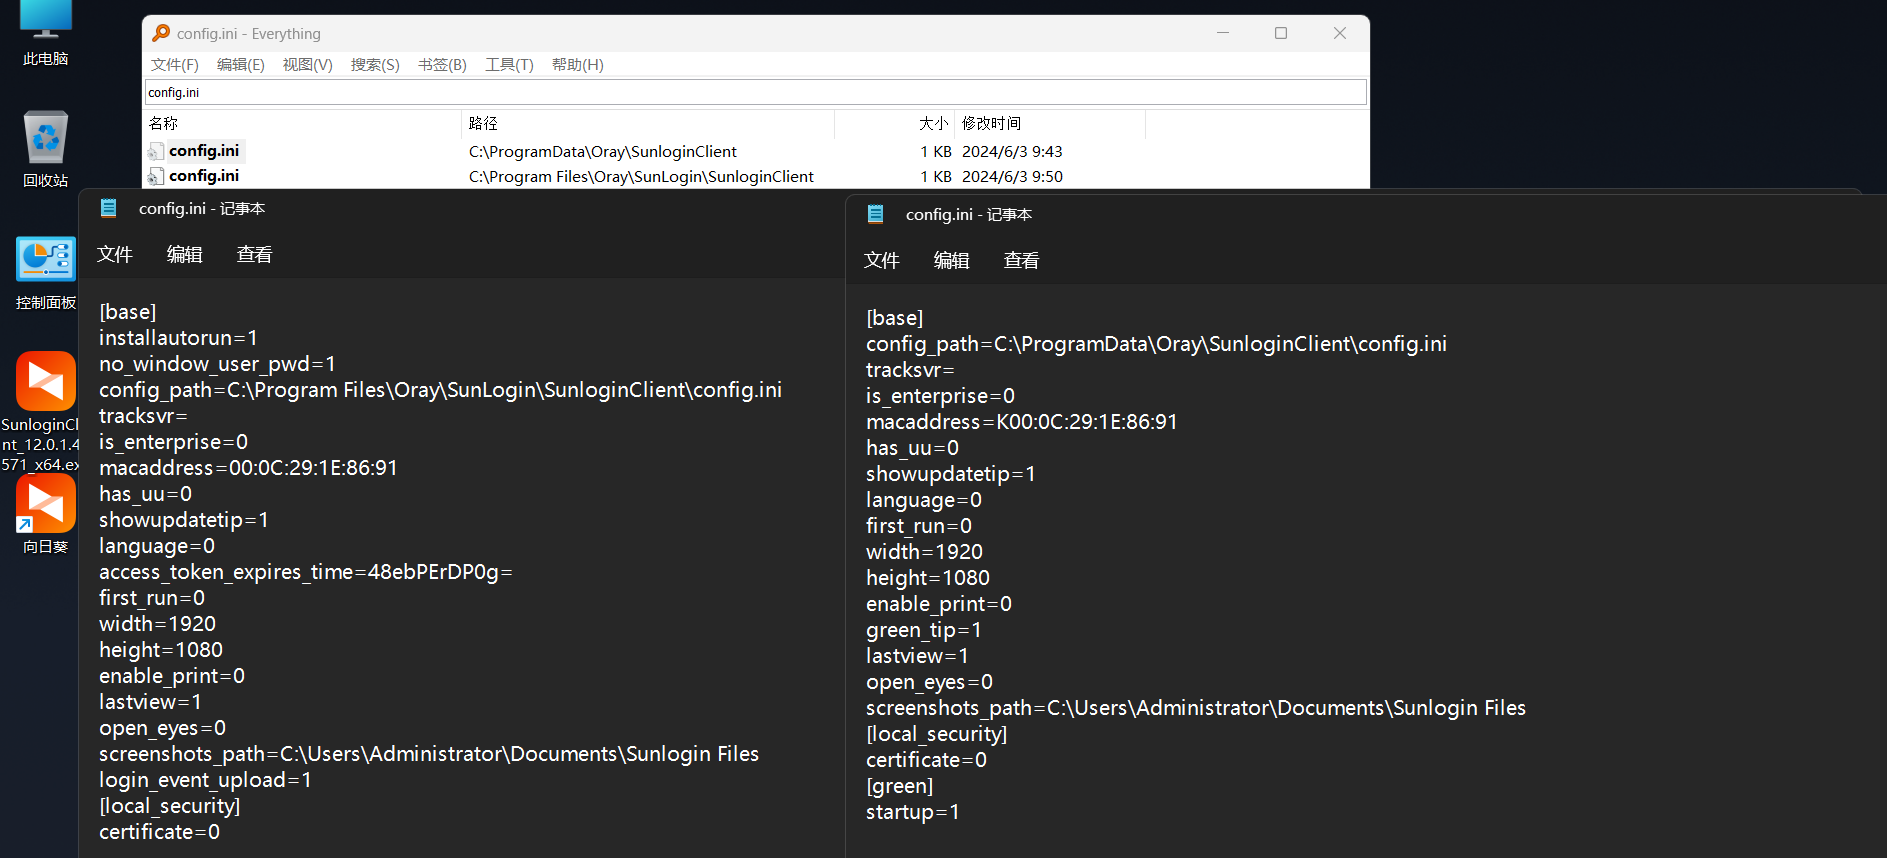Sort results by the 修改时间 column header
This screenshot has height=858, width=1887.
pos(1050,123)
